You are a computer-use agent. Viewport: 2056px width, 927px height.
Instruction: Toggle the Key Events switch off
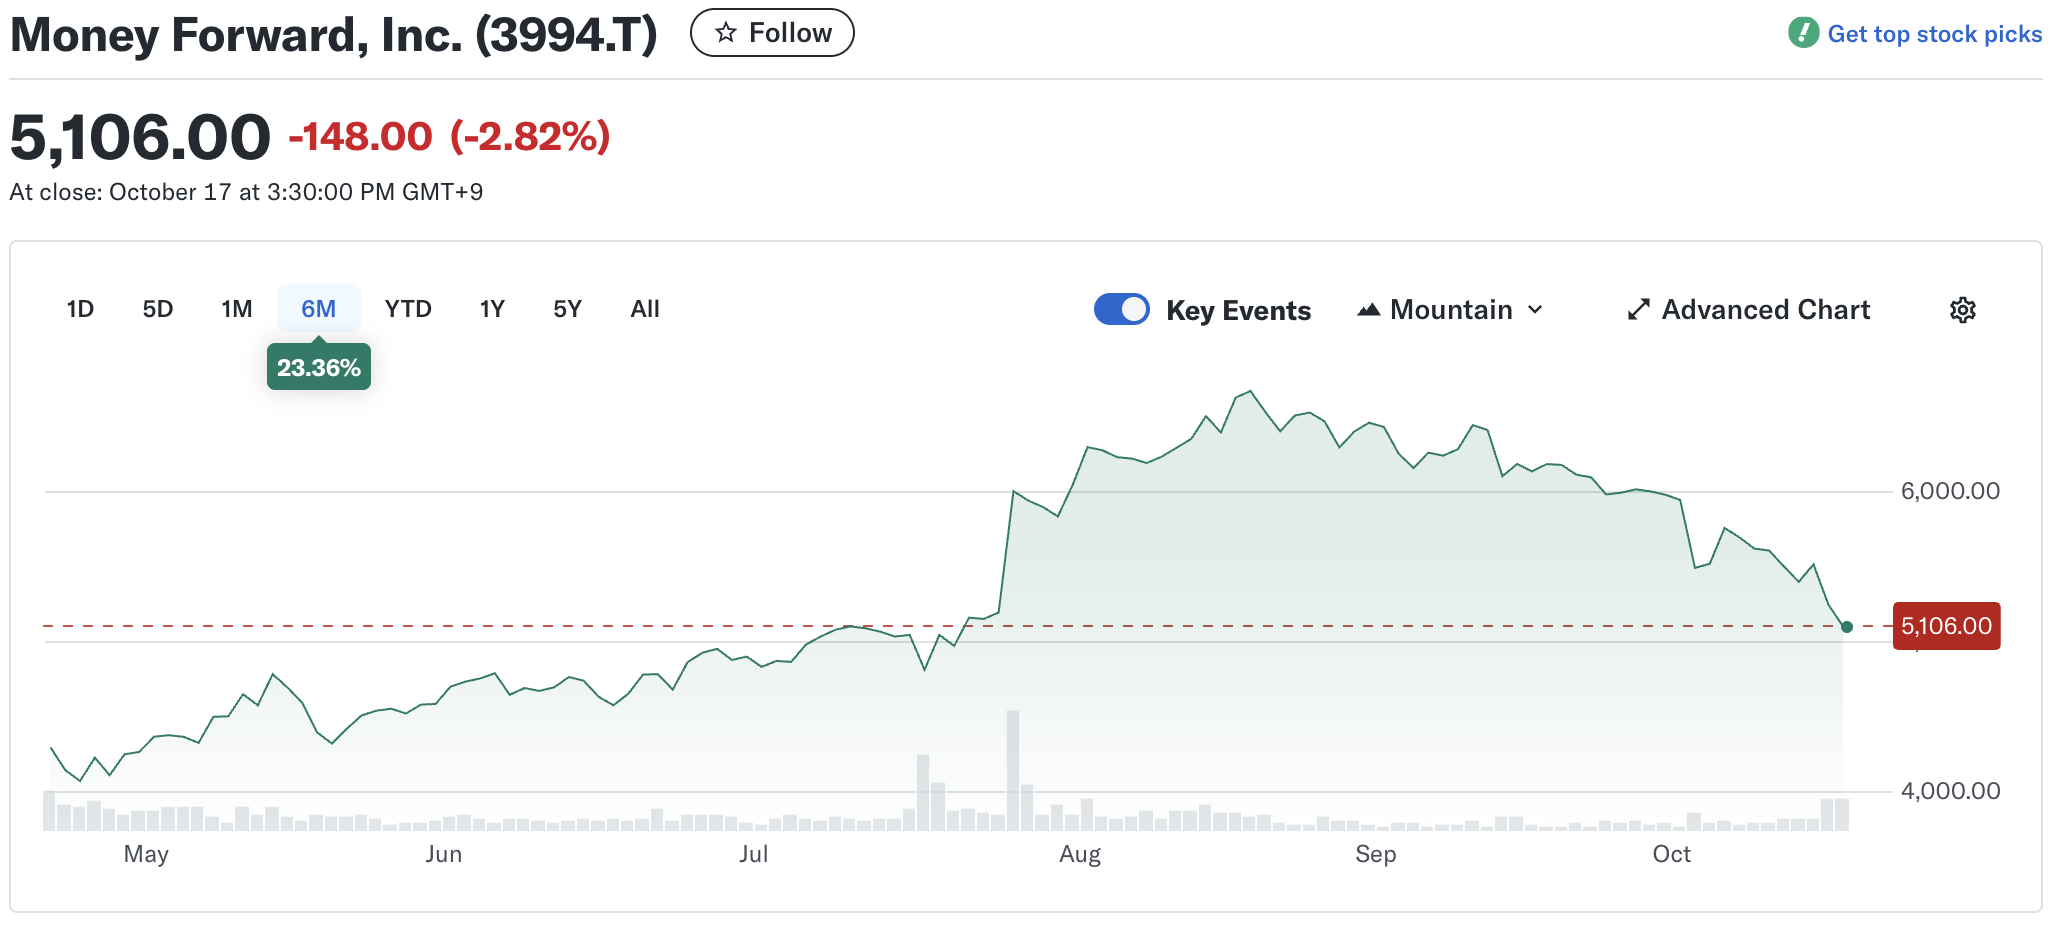1121,310
